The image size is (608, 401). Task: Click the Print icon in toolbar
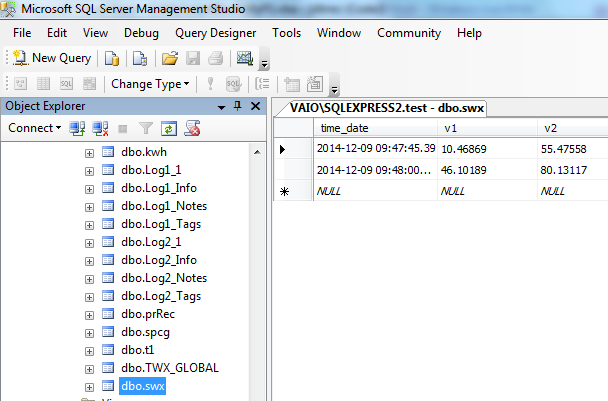coord(215,59)
